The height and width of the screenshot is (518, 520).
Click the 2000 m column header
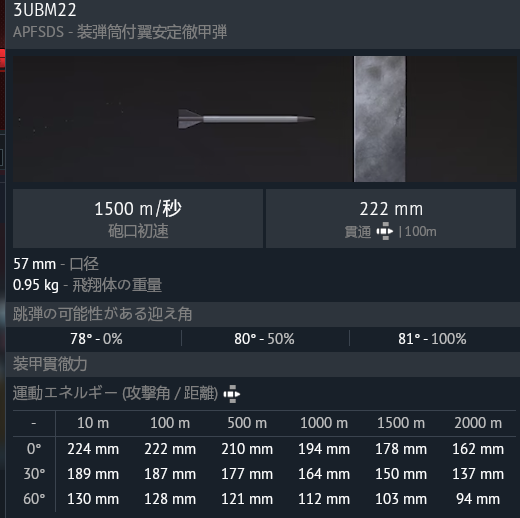pos(478,423)
